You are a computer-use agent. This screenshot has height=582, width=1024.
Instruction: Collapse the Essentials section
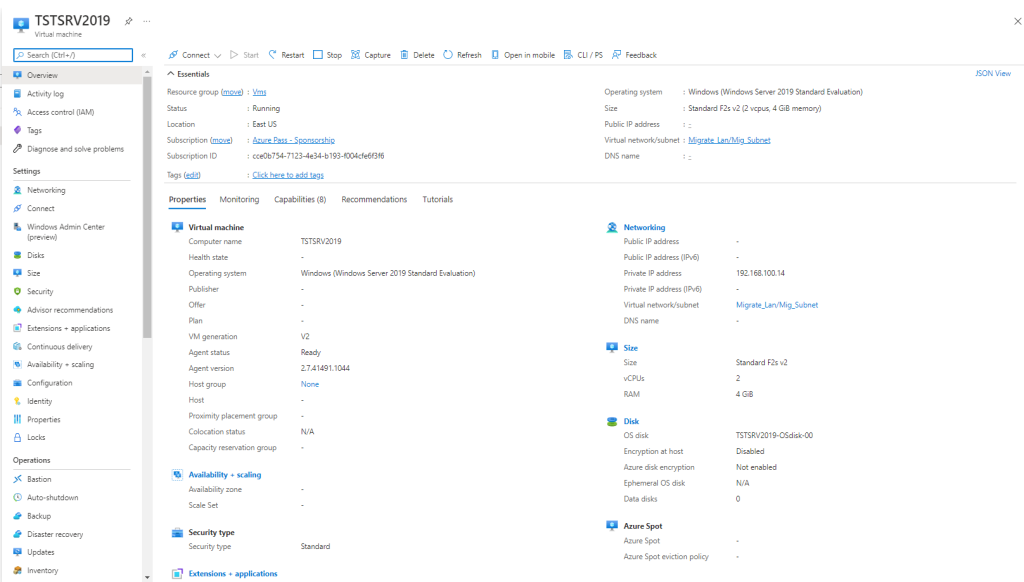pyautogui.click(x=188, y=74)
